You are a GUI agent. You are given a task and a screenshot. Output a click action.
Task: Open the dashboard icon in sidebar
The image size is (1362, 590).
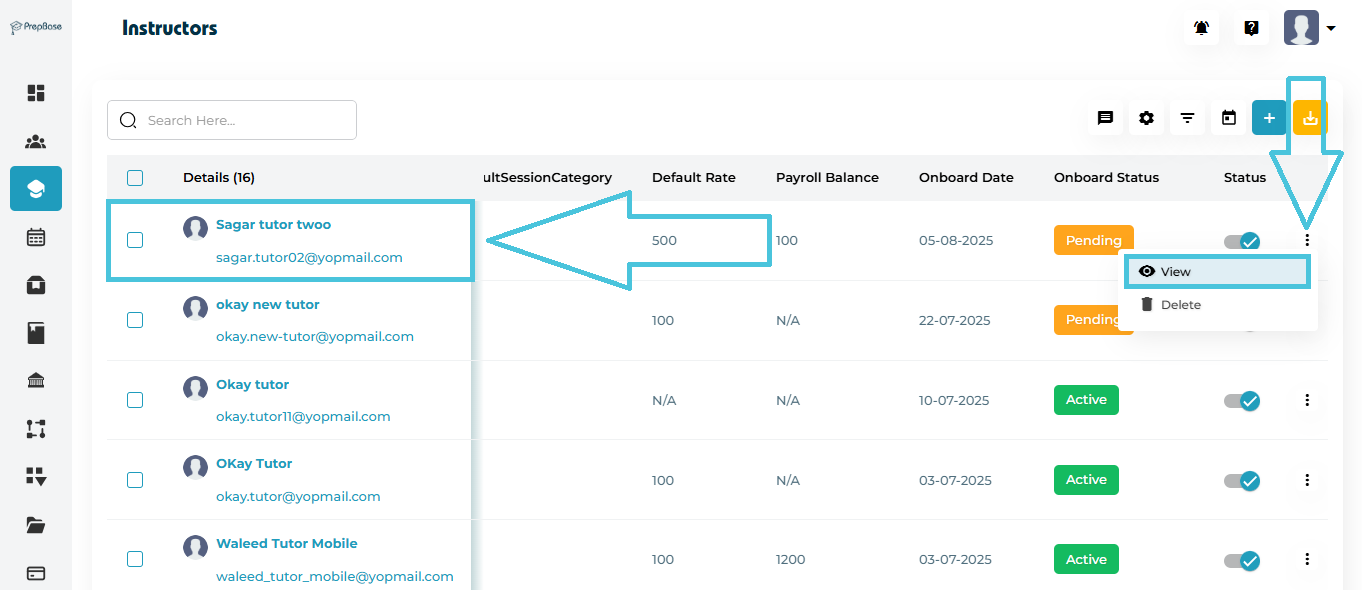[36, 93]
